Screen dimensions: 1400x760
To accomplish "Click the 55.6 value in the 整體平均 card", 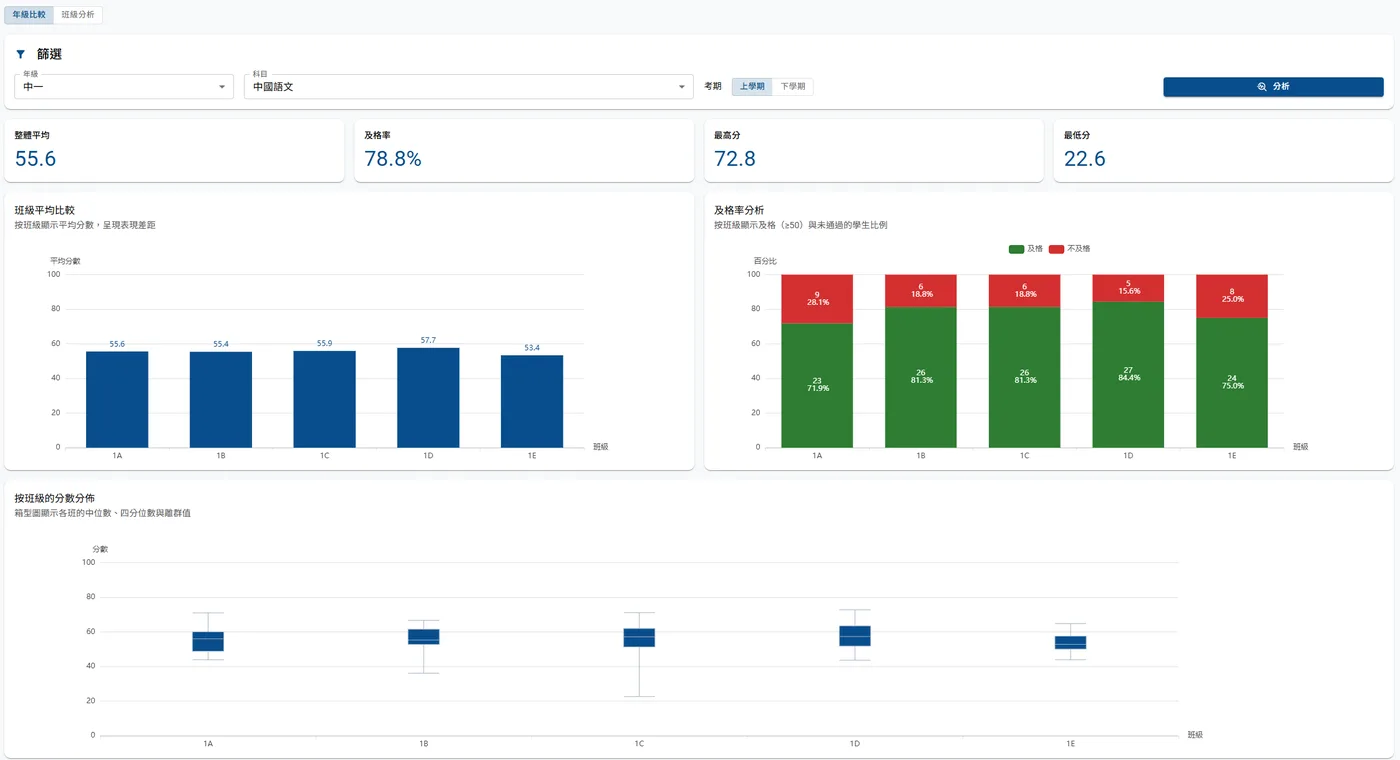I will pos(35,158).
